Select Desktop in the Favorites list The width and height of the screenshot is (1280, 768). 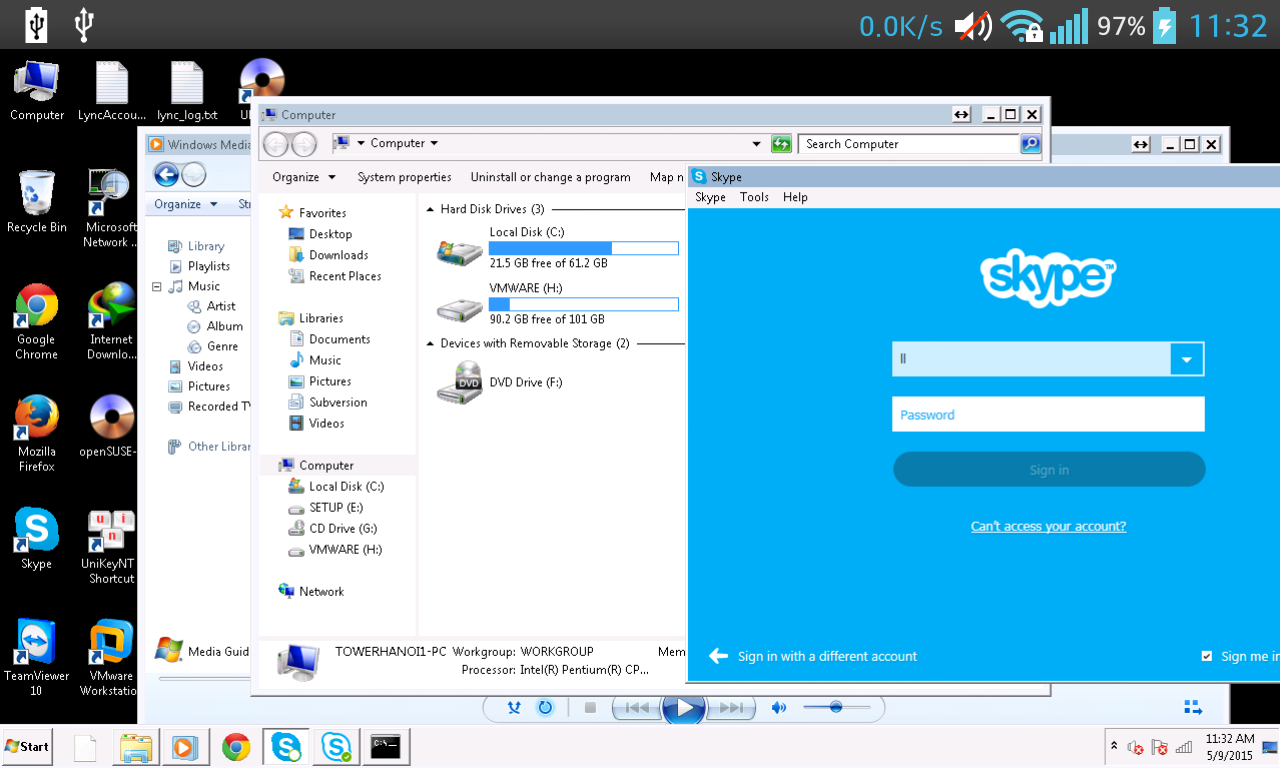320,234
